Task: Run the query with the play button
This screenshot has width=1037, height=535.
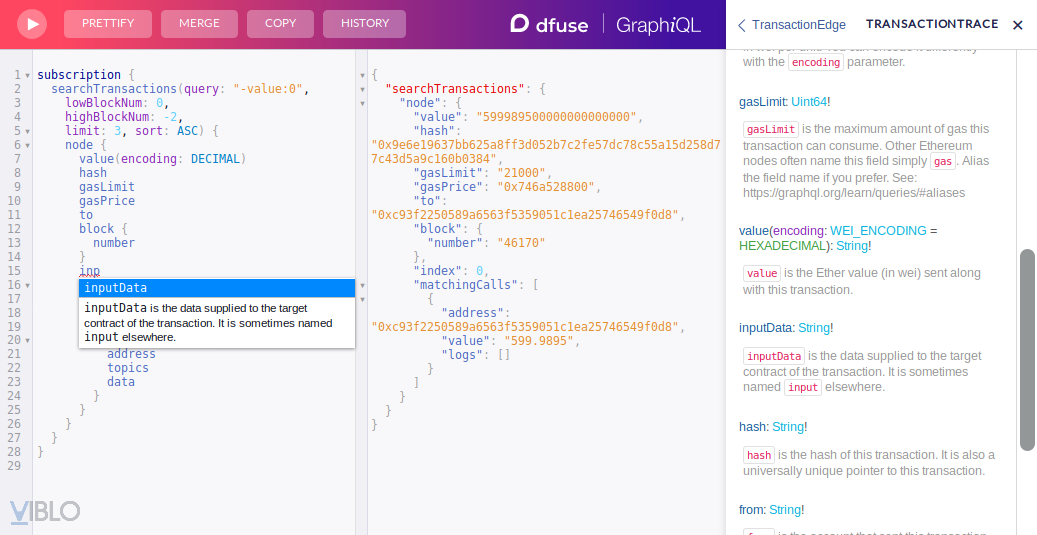Action: 30,24
